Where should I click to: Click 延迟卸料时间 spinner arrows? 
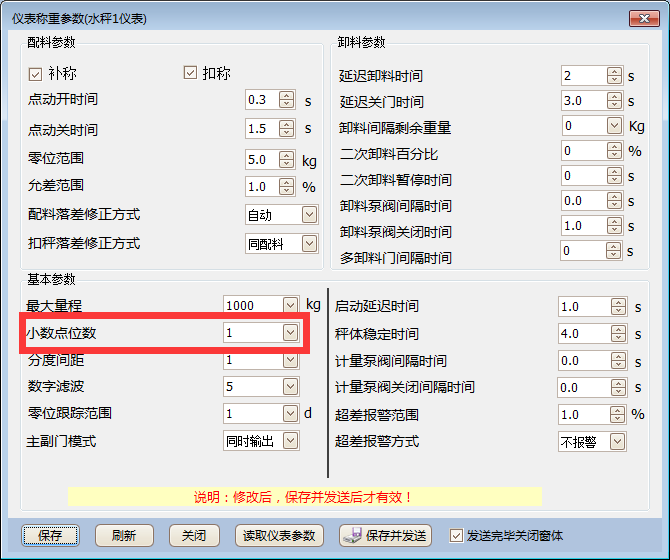[x=614, y=76]
